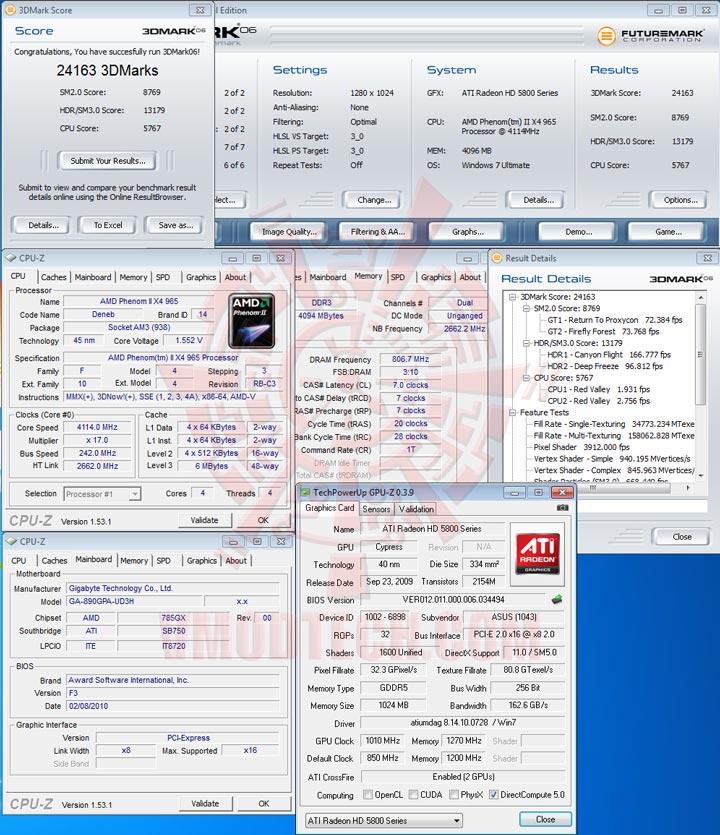Open the Processor #1 selection dropdown
Viewport: 720px width, 835px height.
(x=102, y=494)
